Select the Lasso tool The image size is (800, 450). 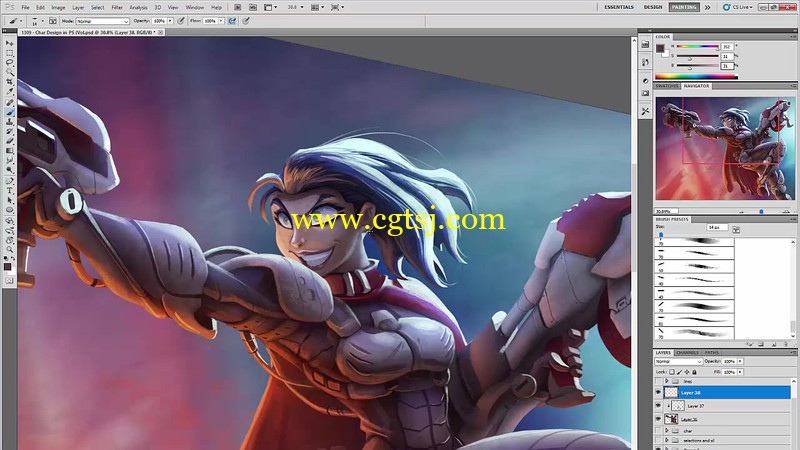click(x=9, y=63)
